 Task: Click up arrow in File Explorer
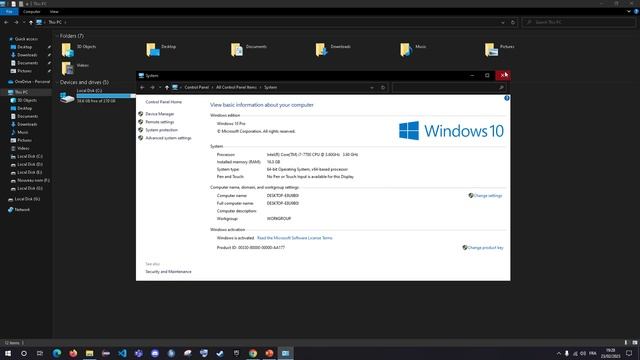(31, 22)
